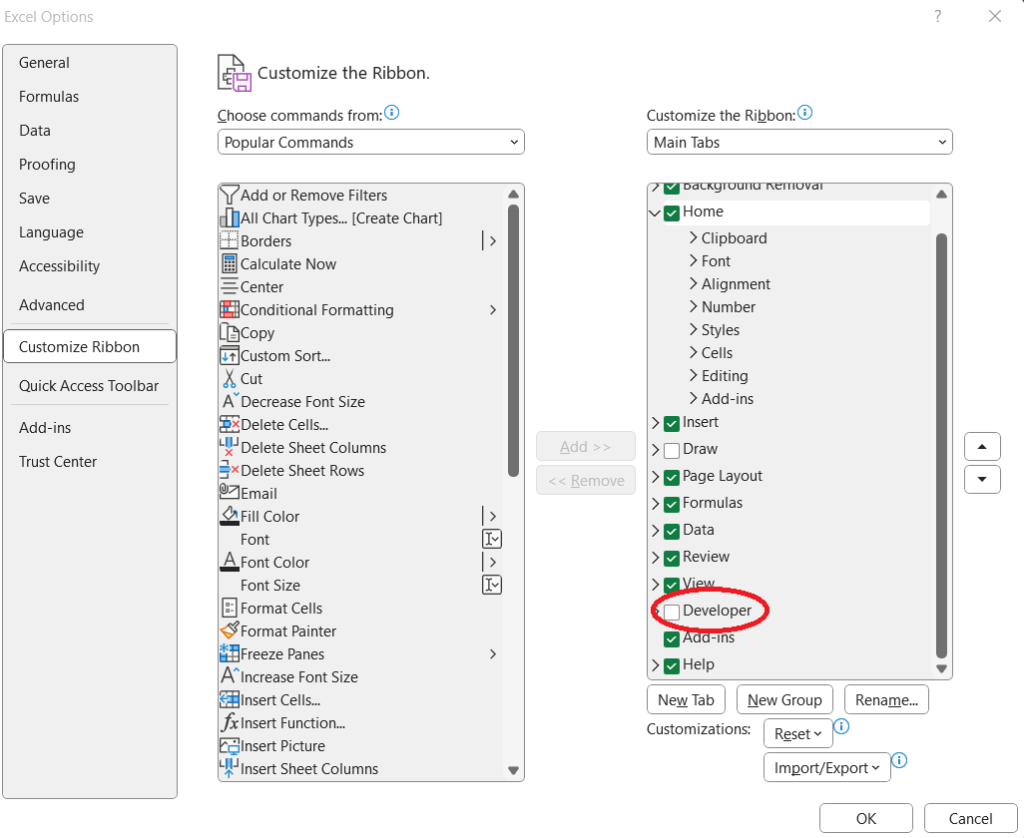
Task: Click the Format Painter brush icon
Action: point(229,631)
